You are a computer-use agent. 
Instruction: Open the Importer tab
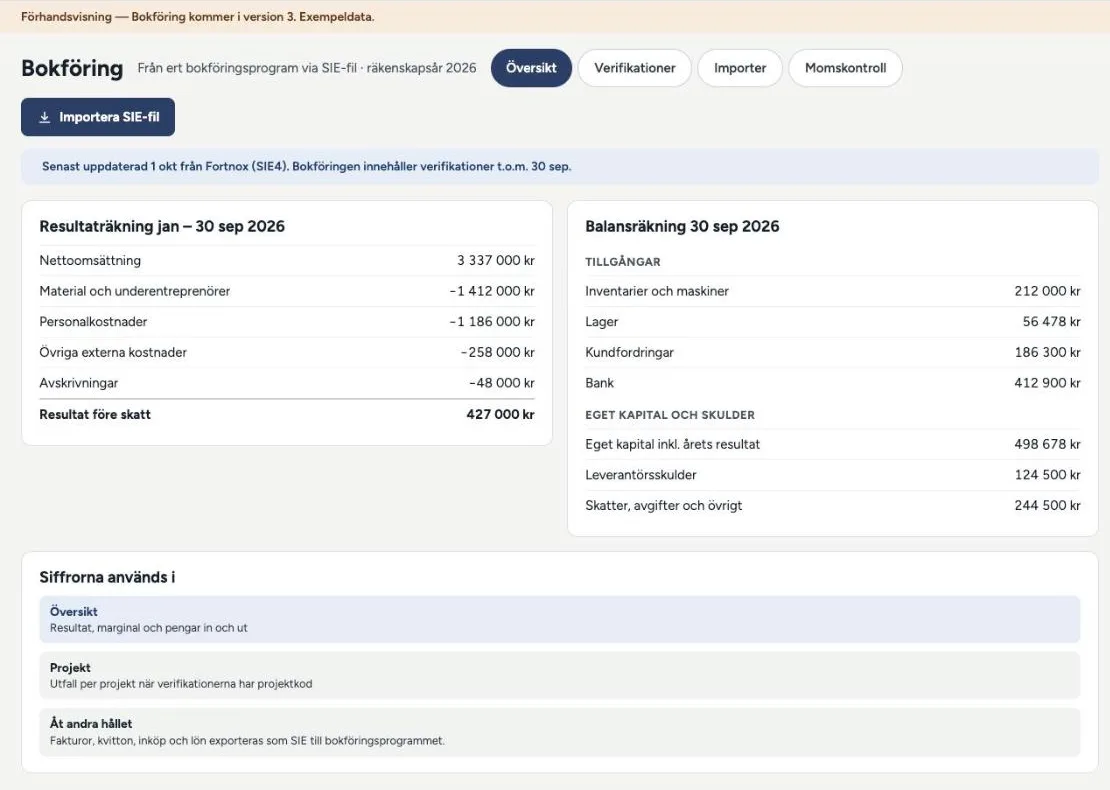740,68
